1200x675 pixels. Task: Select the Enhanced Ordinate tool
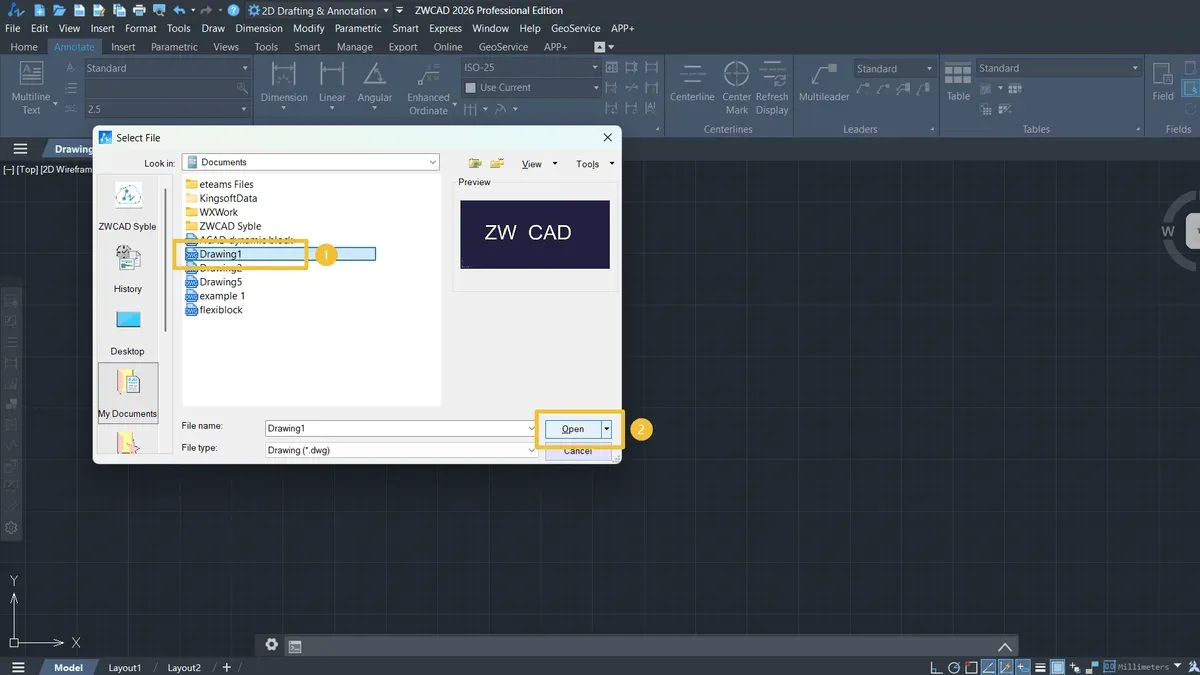428,89
